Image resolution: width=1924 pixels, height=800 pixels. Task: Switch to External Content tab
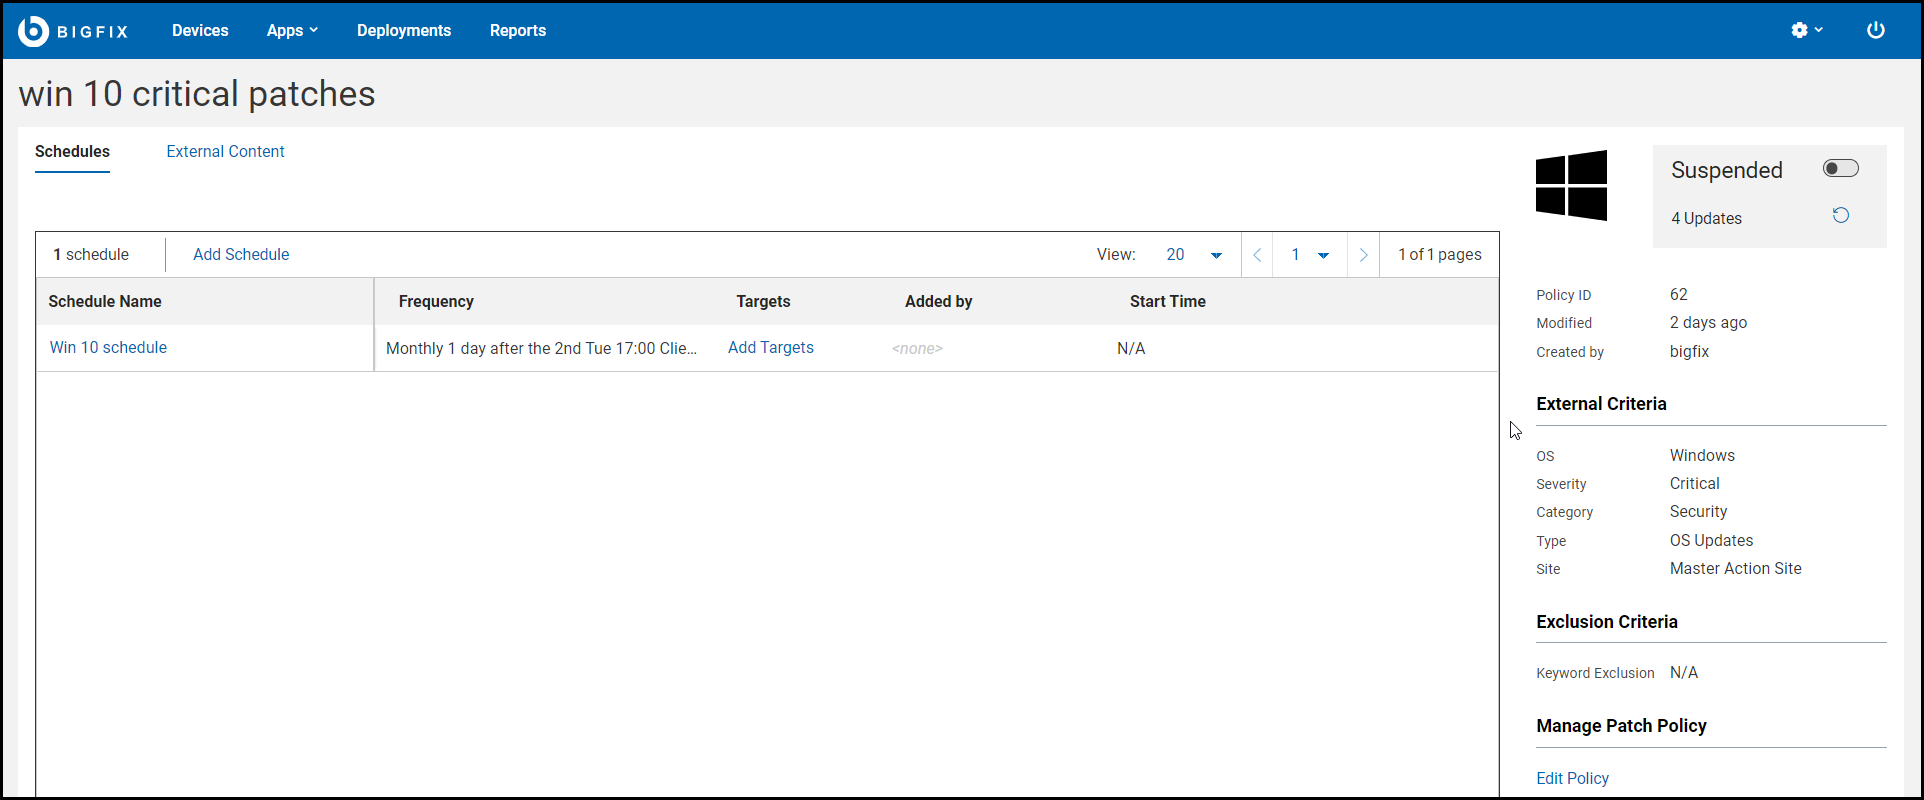pyautogui.click(x=225, y=152)
